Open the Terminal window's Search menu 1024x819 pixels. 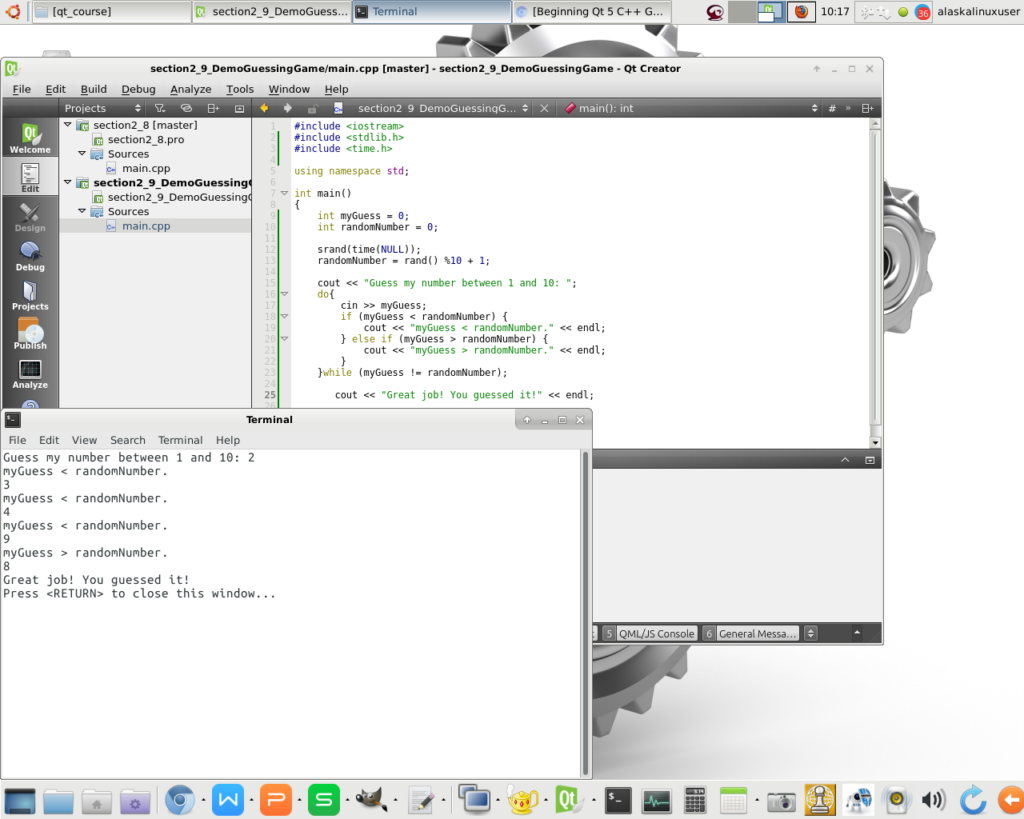pyautogui.click(x=127, y=440)
